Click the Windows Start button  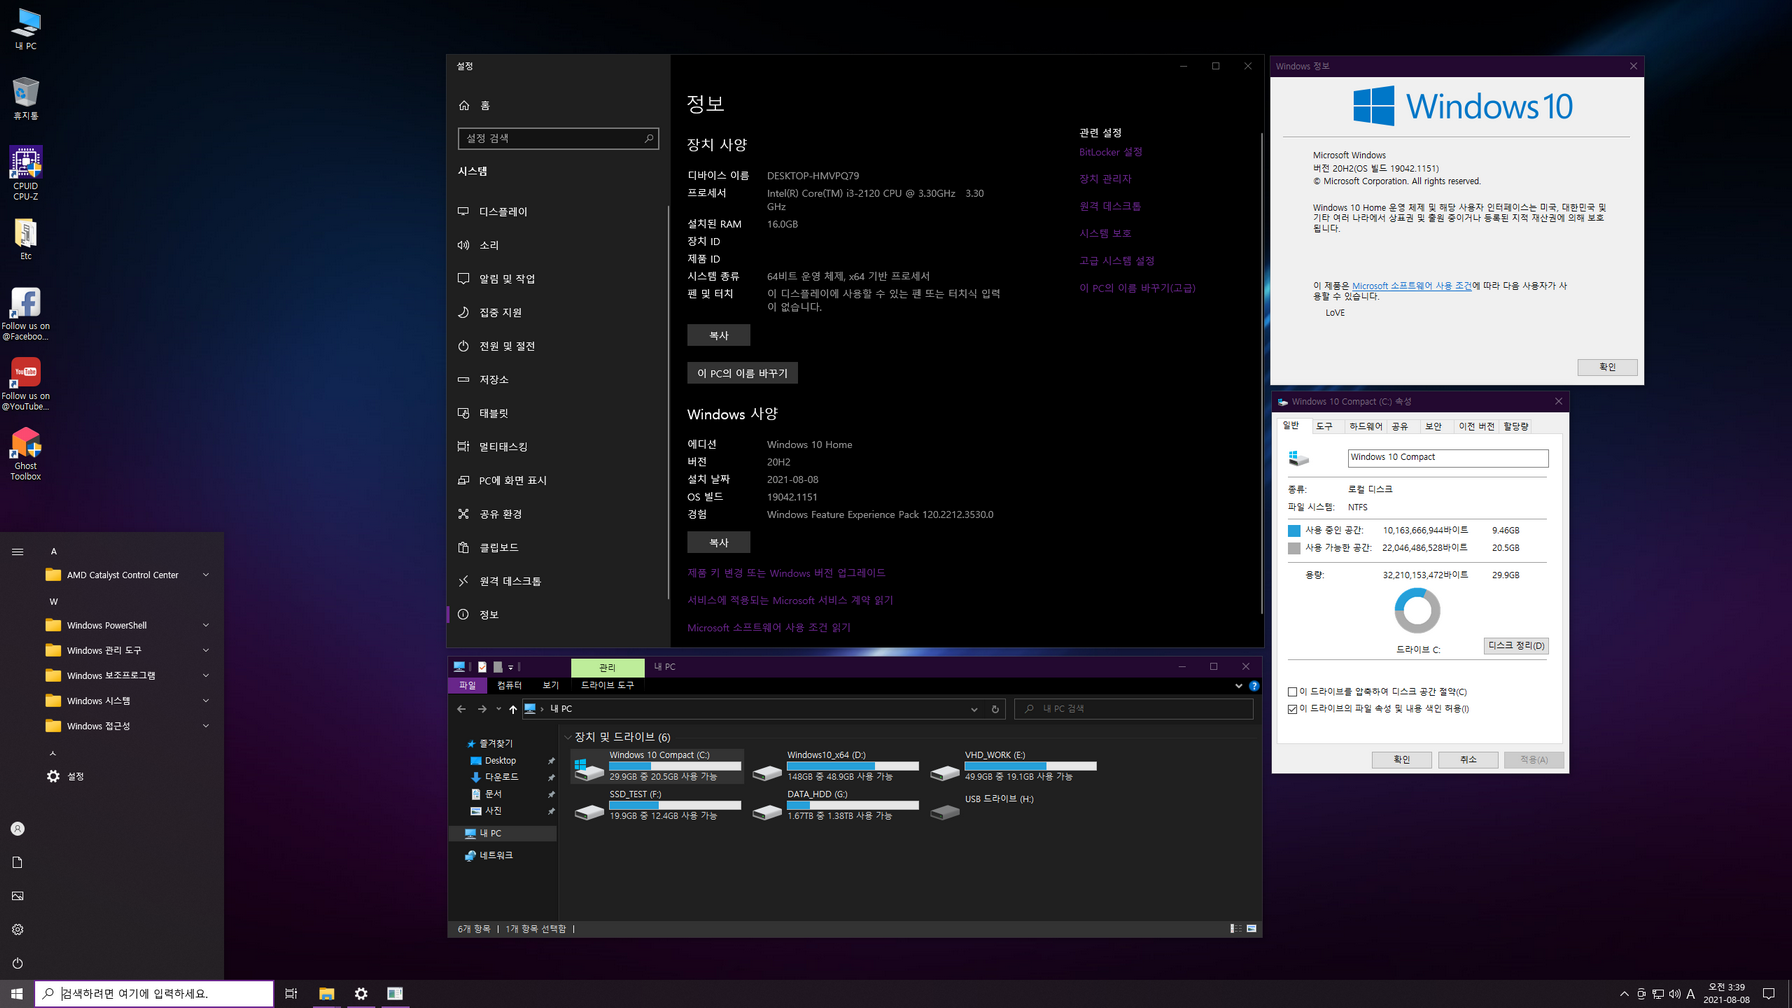(x=16, y=993)
